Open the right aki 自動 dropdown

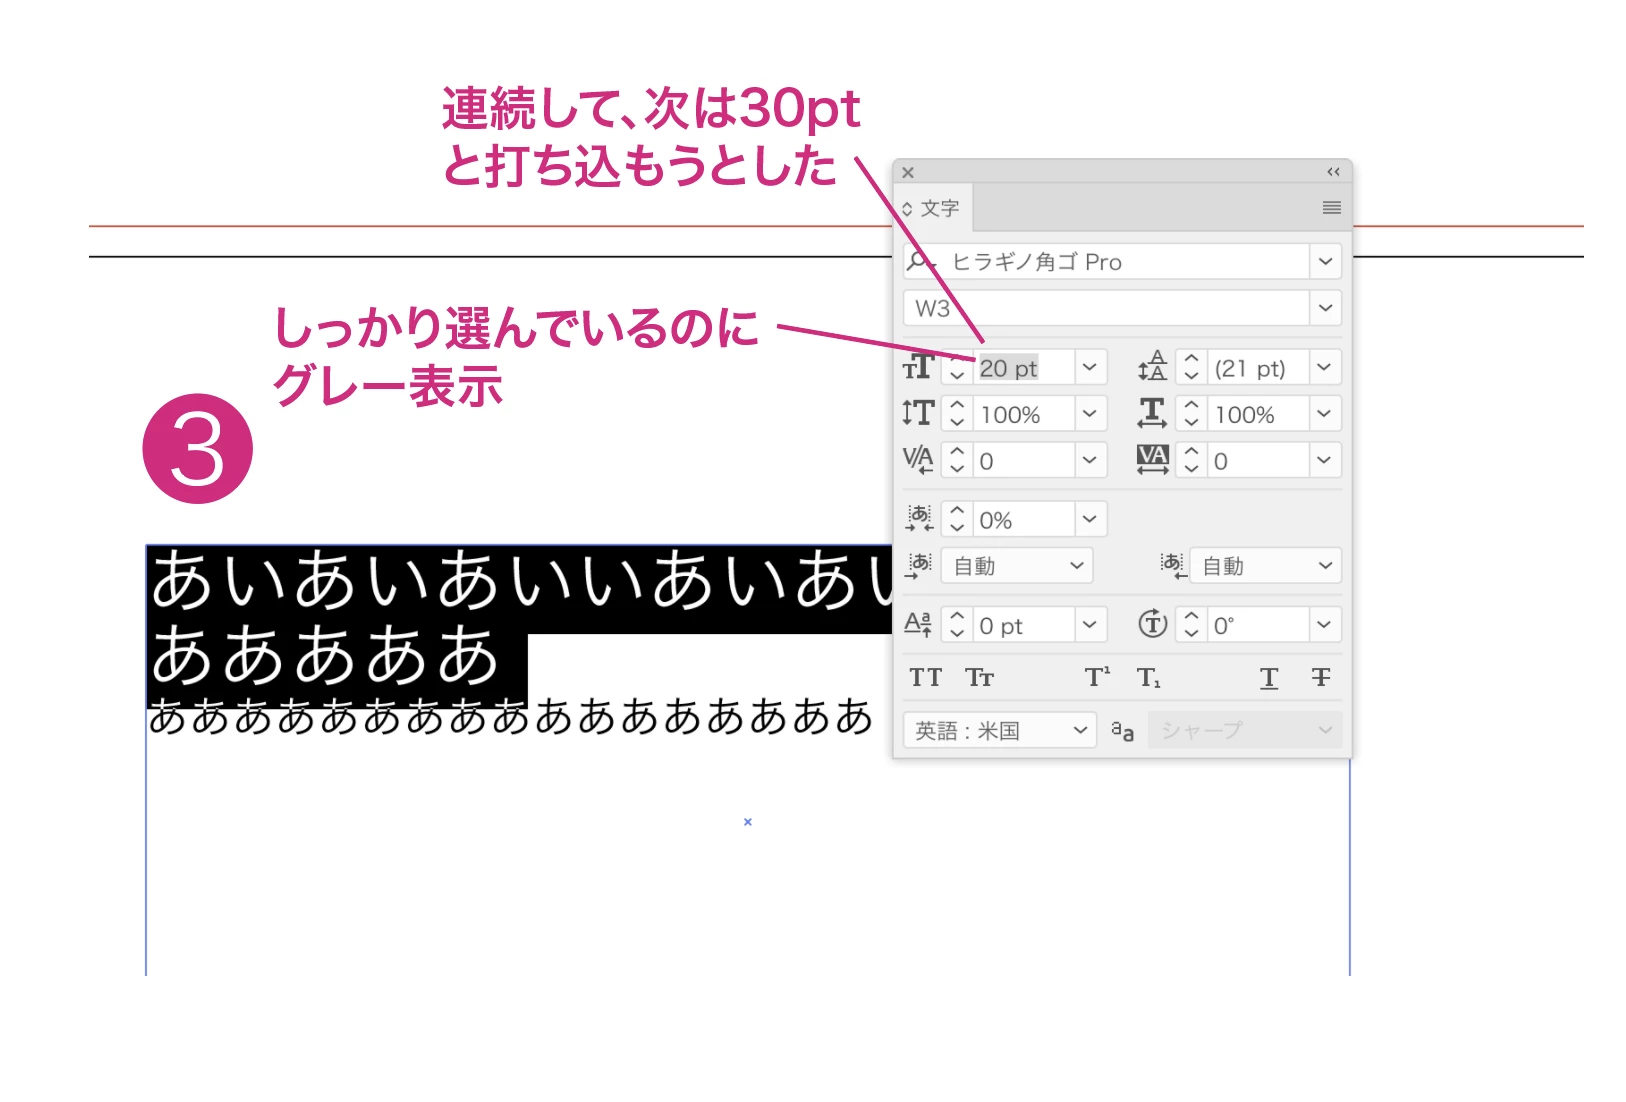(1266, 566)
